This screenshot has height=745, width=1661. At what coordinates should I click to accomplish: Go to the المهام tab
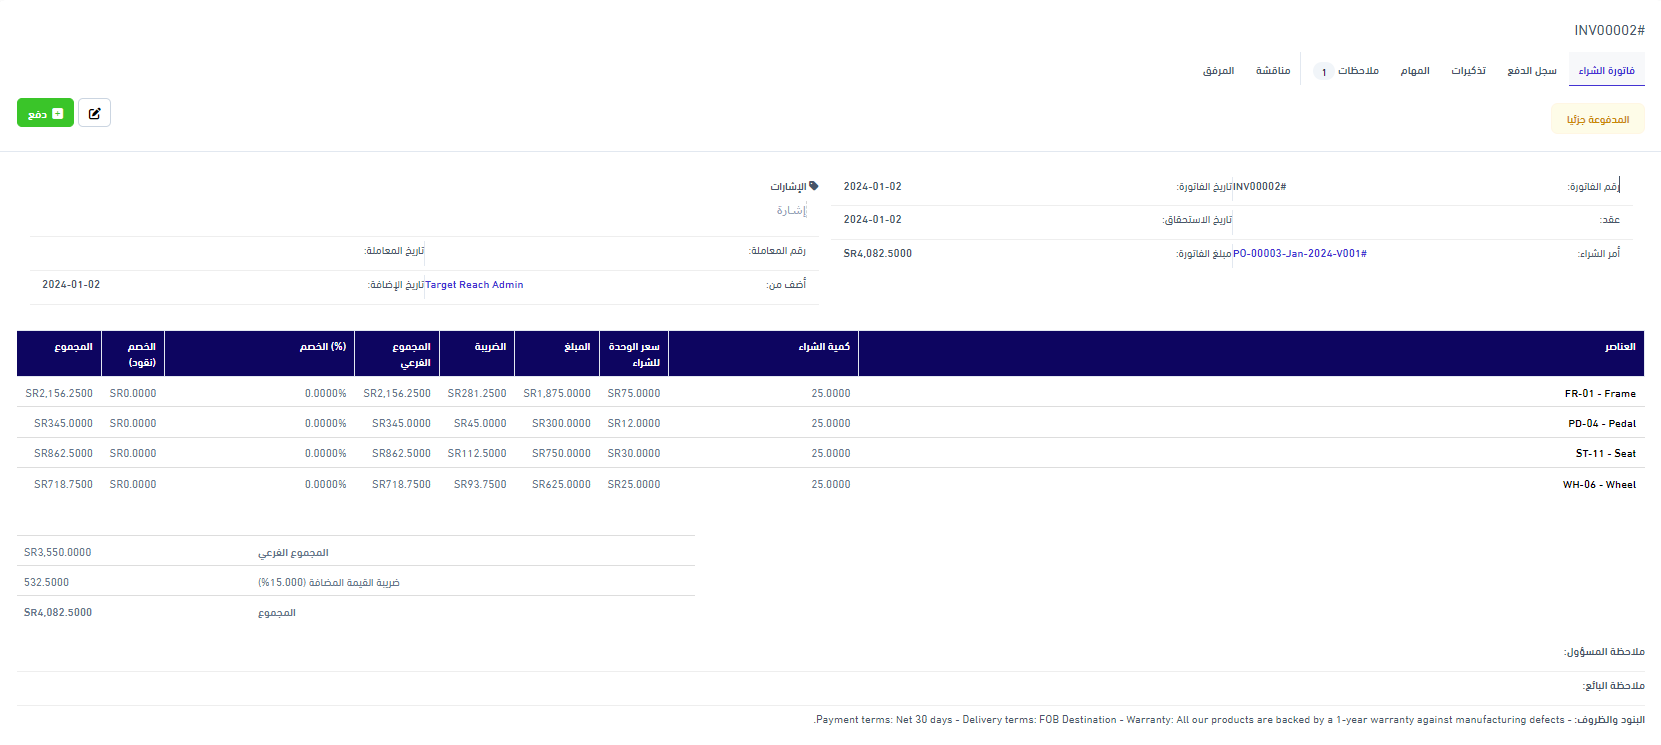[x=1414, y=71]
